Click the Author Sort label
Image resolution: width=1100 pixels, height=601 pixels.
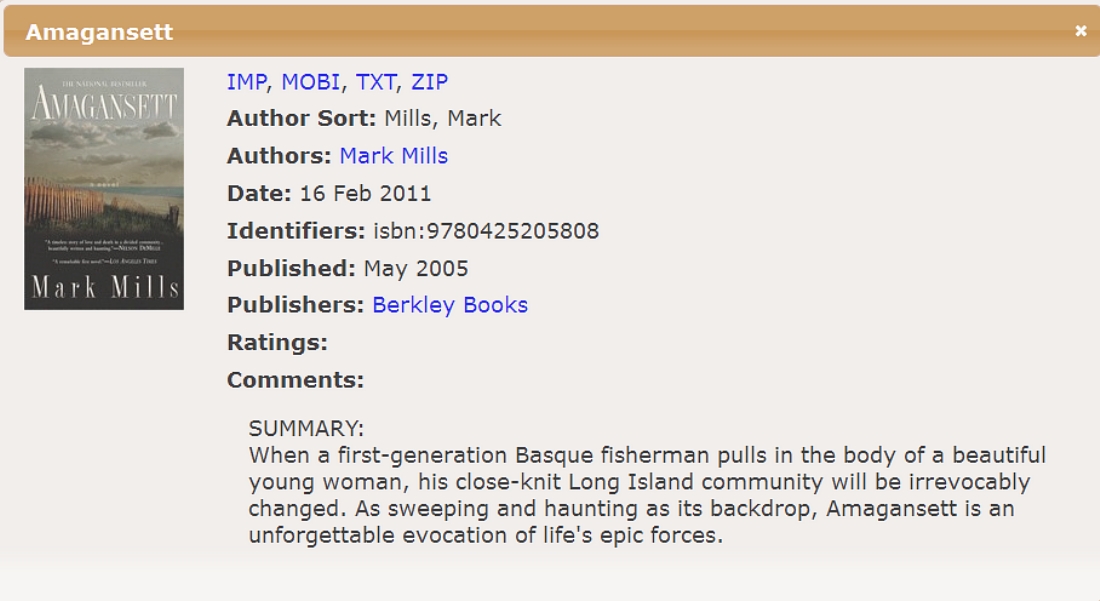[302, 119]
